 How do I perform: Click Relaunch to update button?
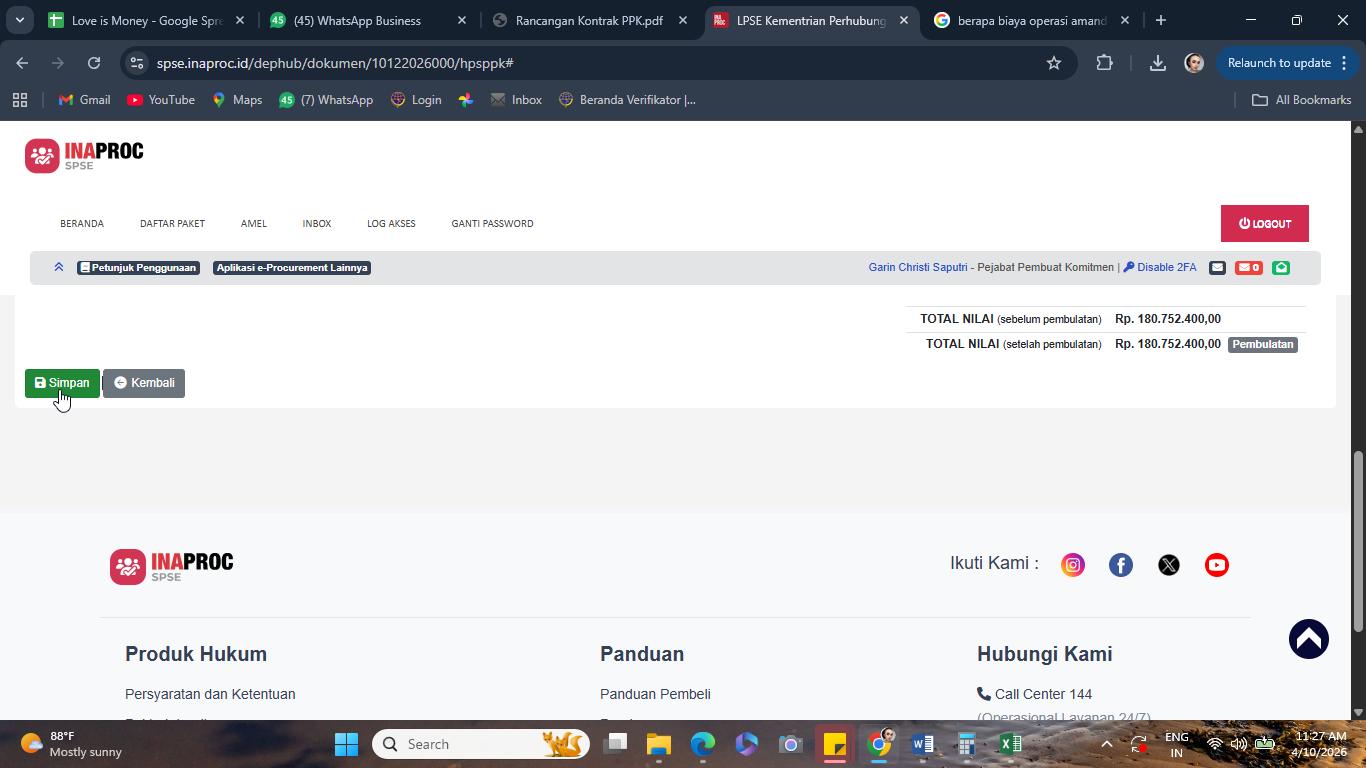1286,63
